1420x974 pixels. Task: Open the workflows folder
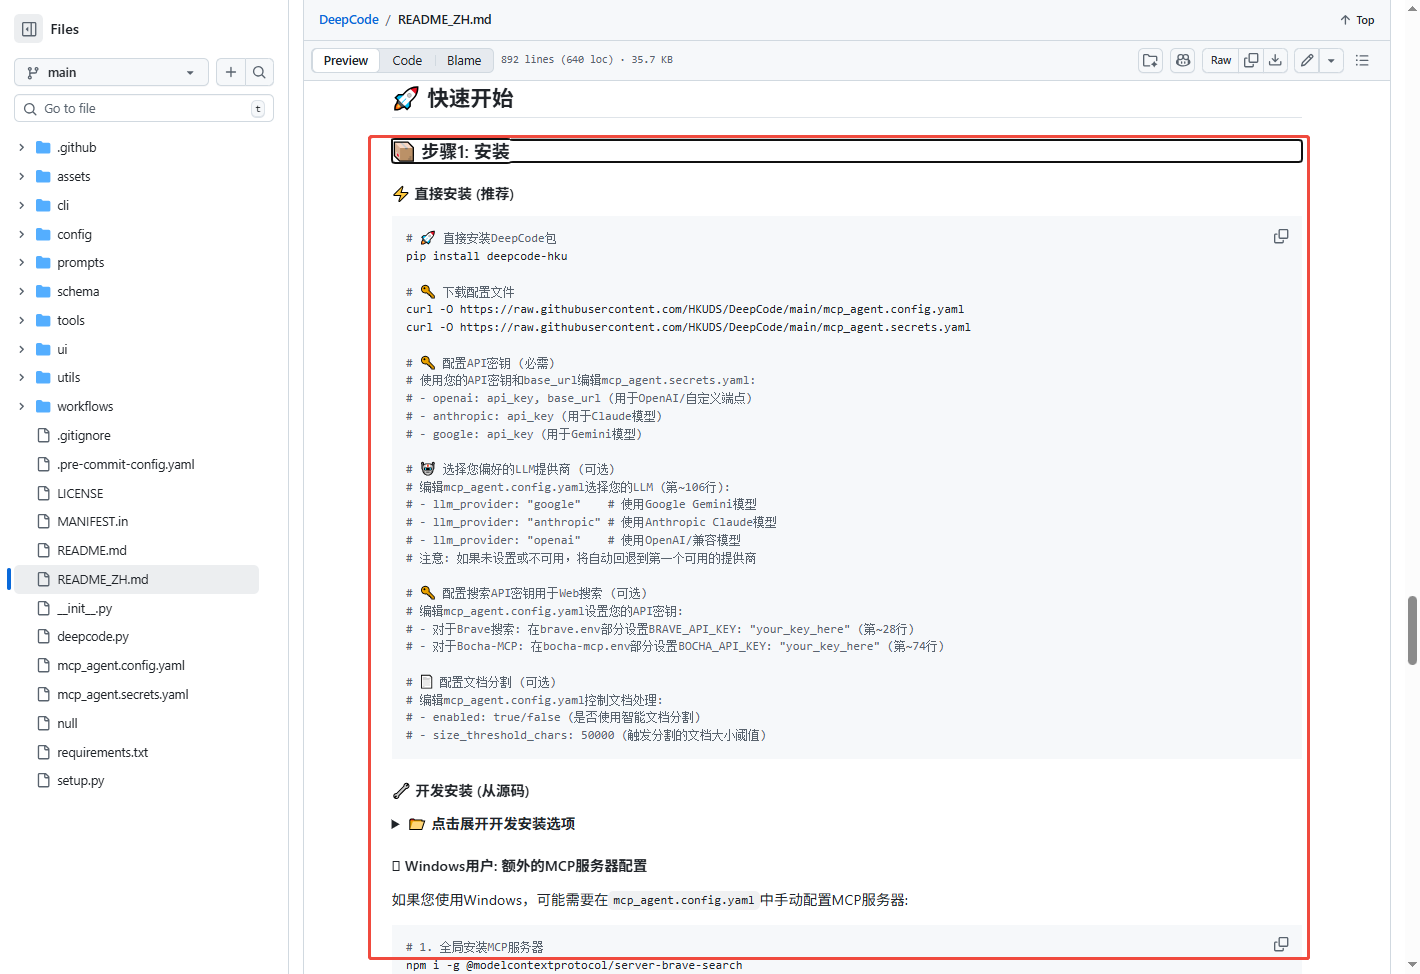85,406
